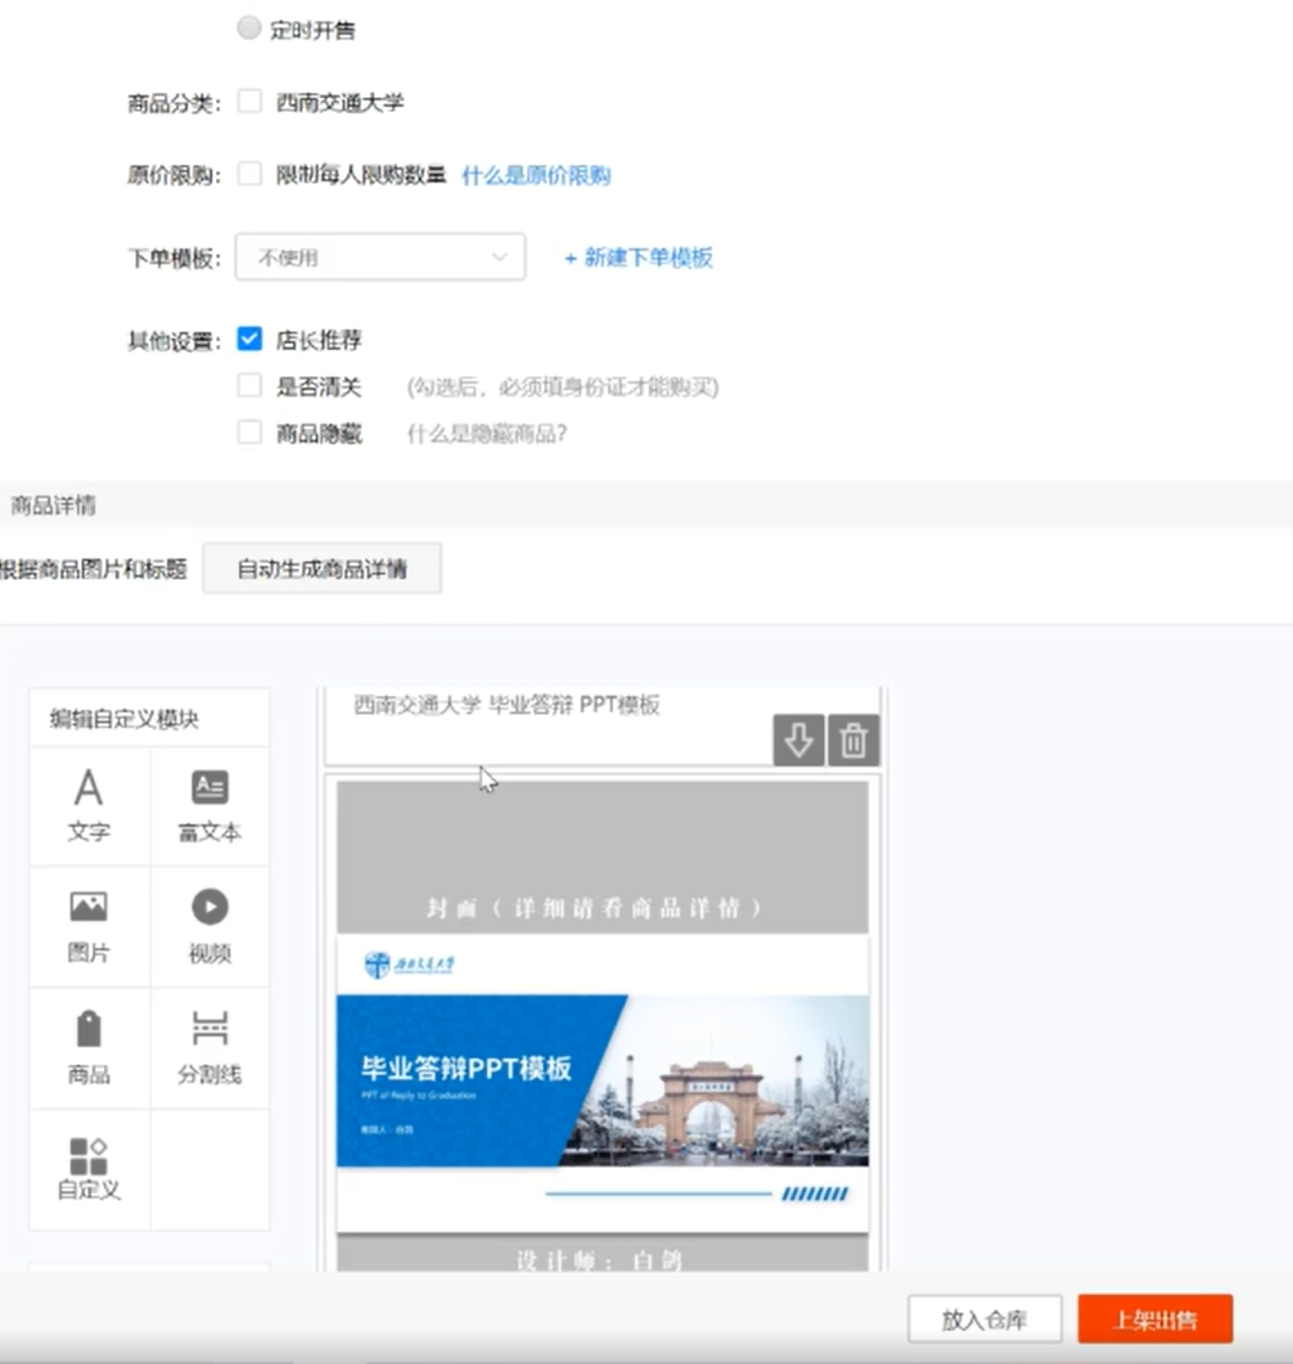This screenshot has width=1293, height=1364.
Task: Enable 限制每人限购数量 checkbox
Action: pyautogui.click(x=249, y=174)
